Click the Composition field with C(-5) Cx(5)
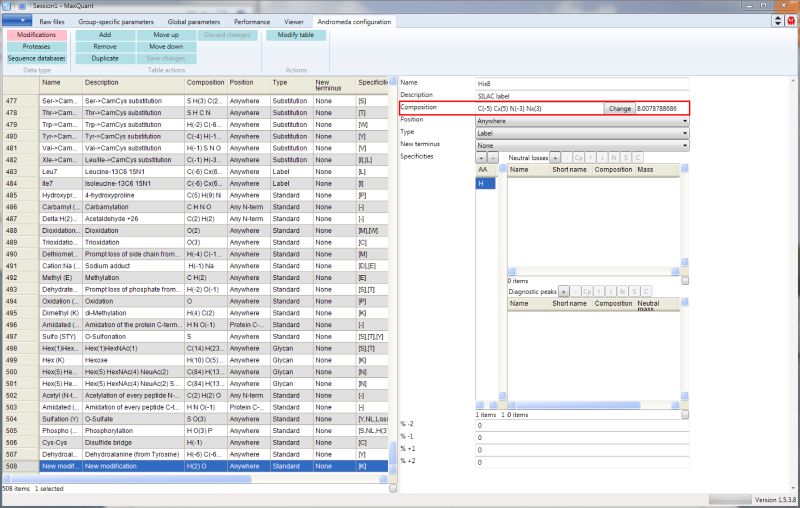Image resolution: width=800 pixels, height=508 pixels. pos(540,109)
